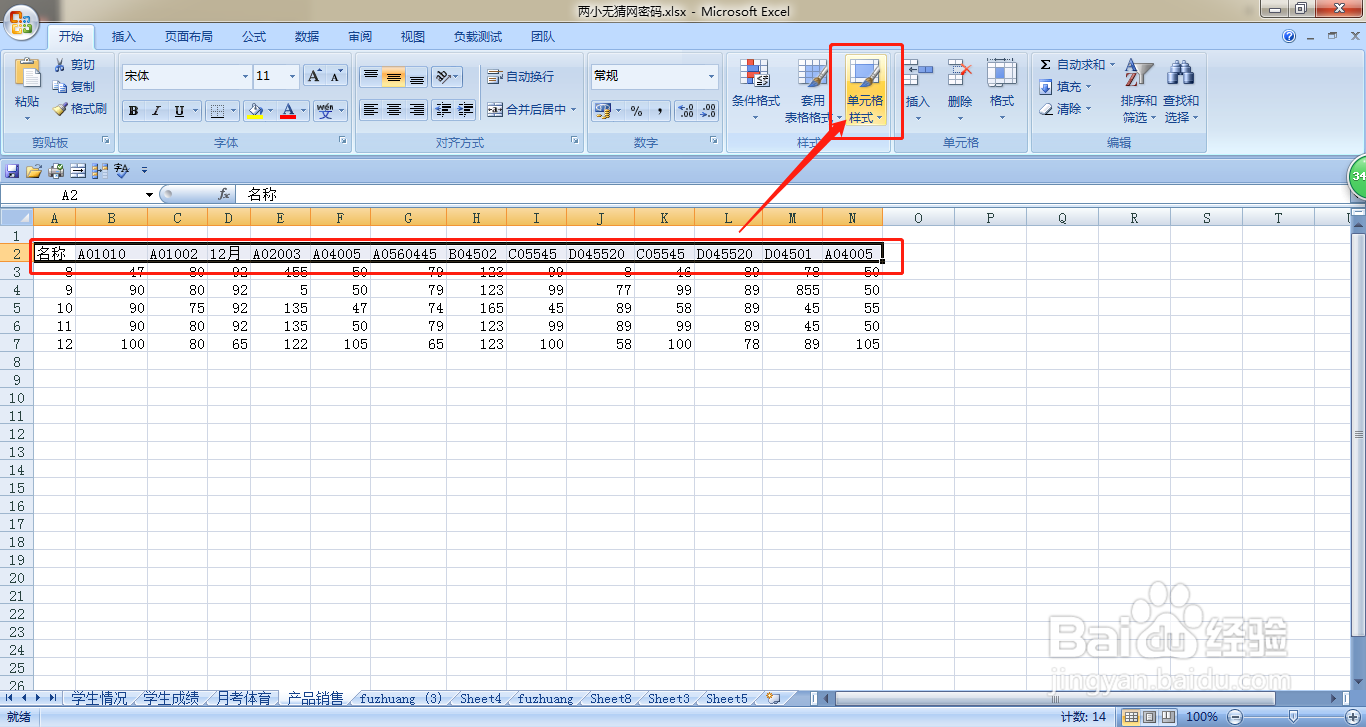This screenshot has height=727, width=1366.
Task: Open Cell Styles (单元格样式)
Action: click(x=865, y=89)
